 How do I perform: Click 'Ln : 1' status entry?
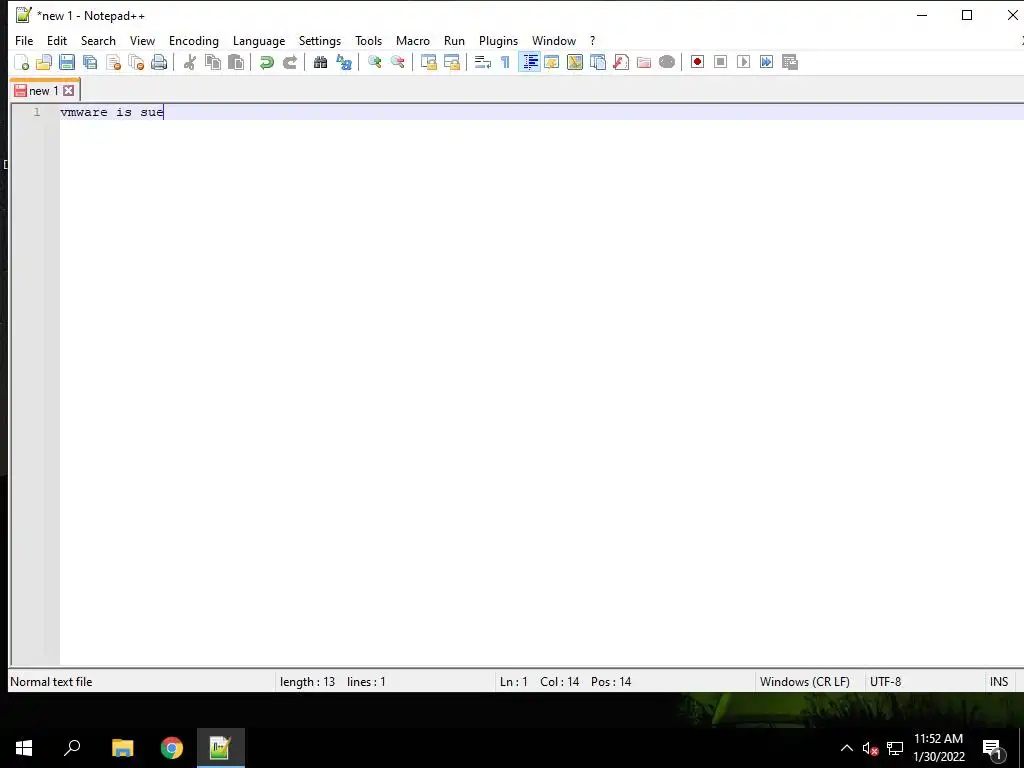(513, 682)
